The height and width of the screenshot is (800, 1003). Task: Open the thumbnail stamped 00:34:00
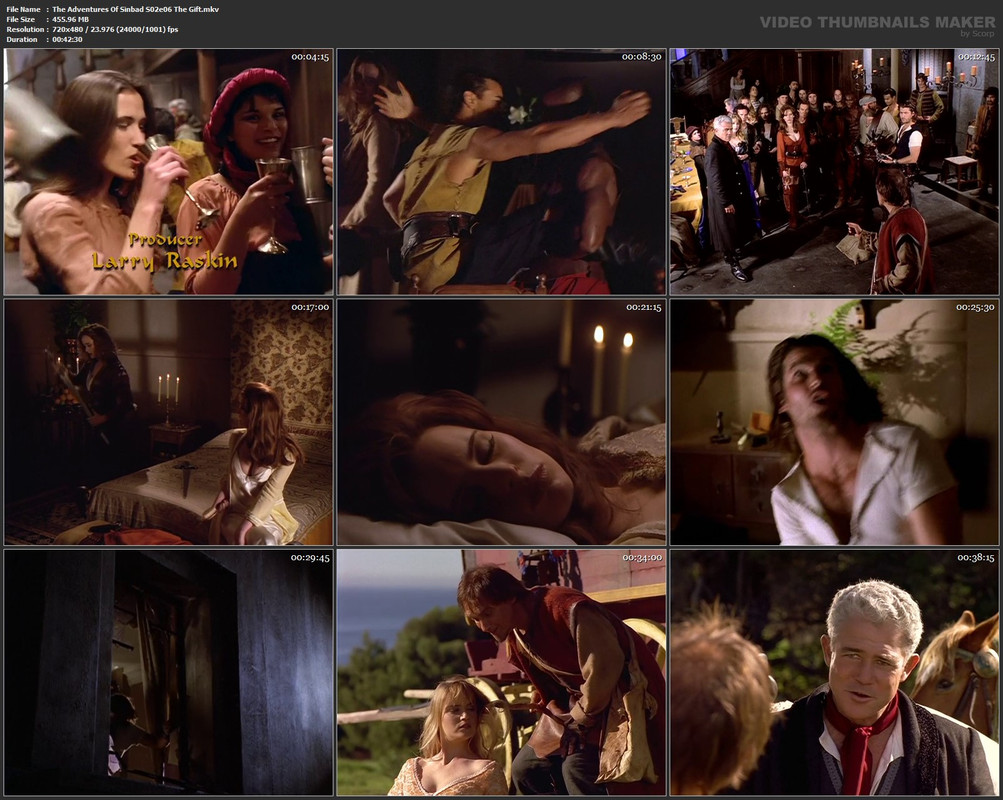[x=502, y=673]
